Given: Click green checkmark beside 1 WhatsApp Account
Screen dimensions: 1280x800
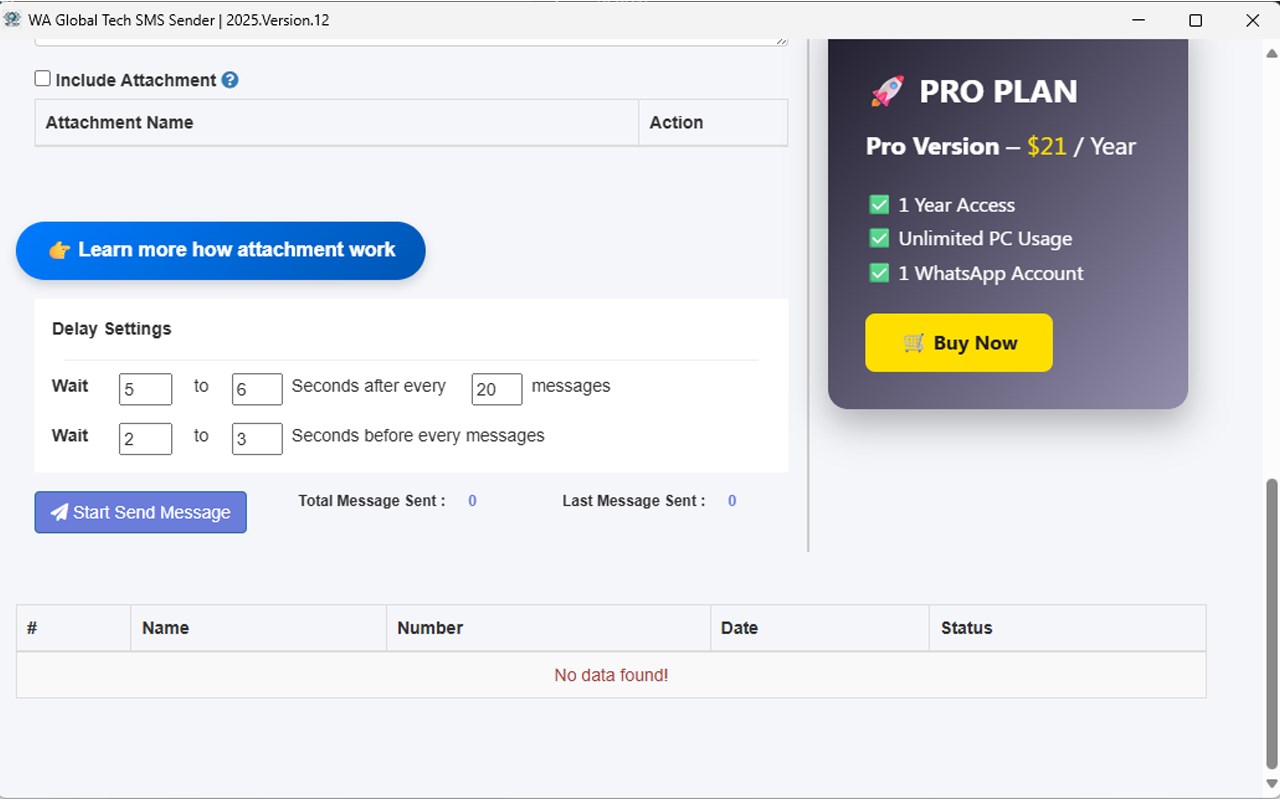Looking at the screenshot, I should (879, 273).
